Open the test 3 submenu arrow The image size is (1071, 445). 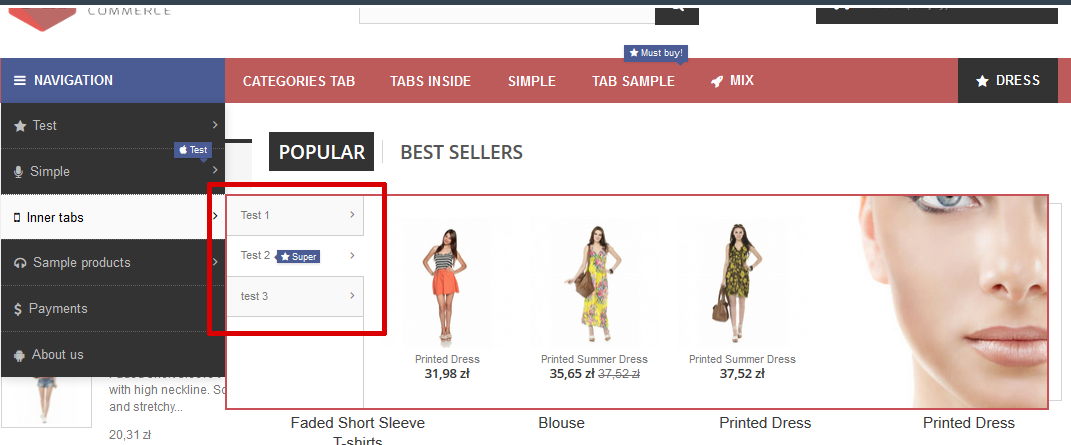pyautogui.click(x=352, y=296)
